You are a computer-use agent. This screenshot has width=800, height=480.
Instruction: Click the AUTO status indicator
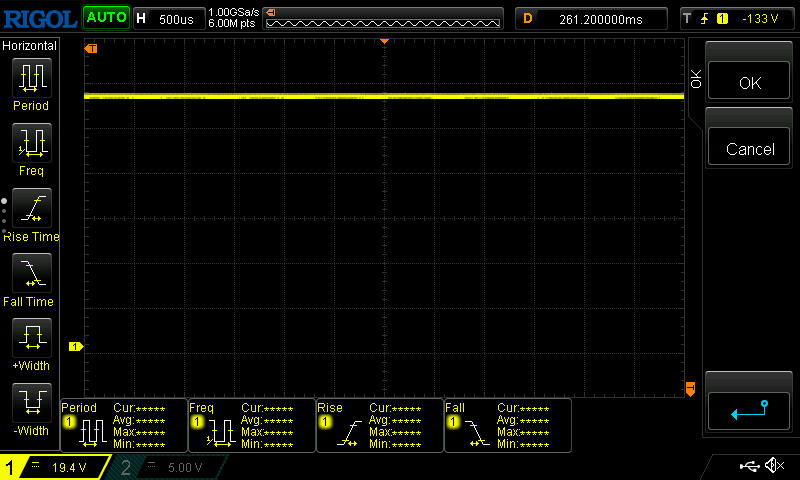coord(105,18)
